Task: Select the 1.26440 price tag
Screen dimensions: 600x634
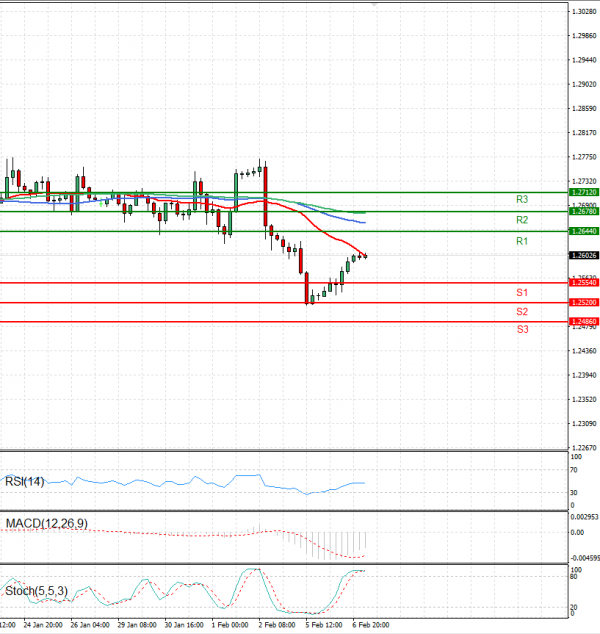Action: click(584, 231)
